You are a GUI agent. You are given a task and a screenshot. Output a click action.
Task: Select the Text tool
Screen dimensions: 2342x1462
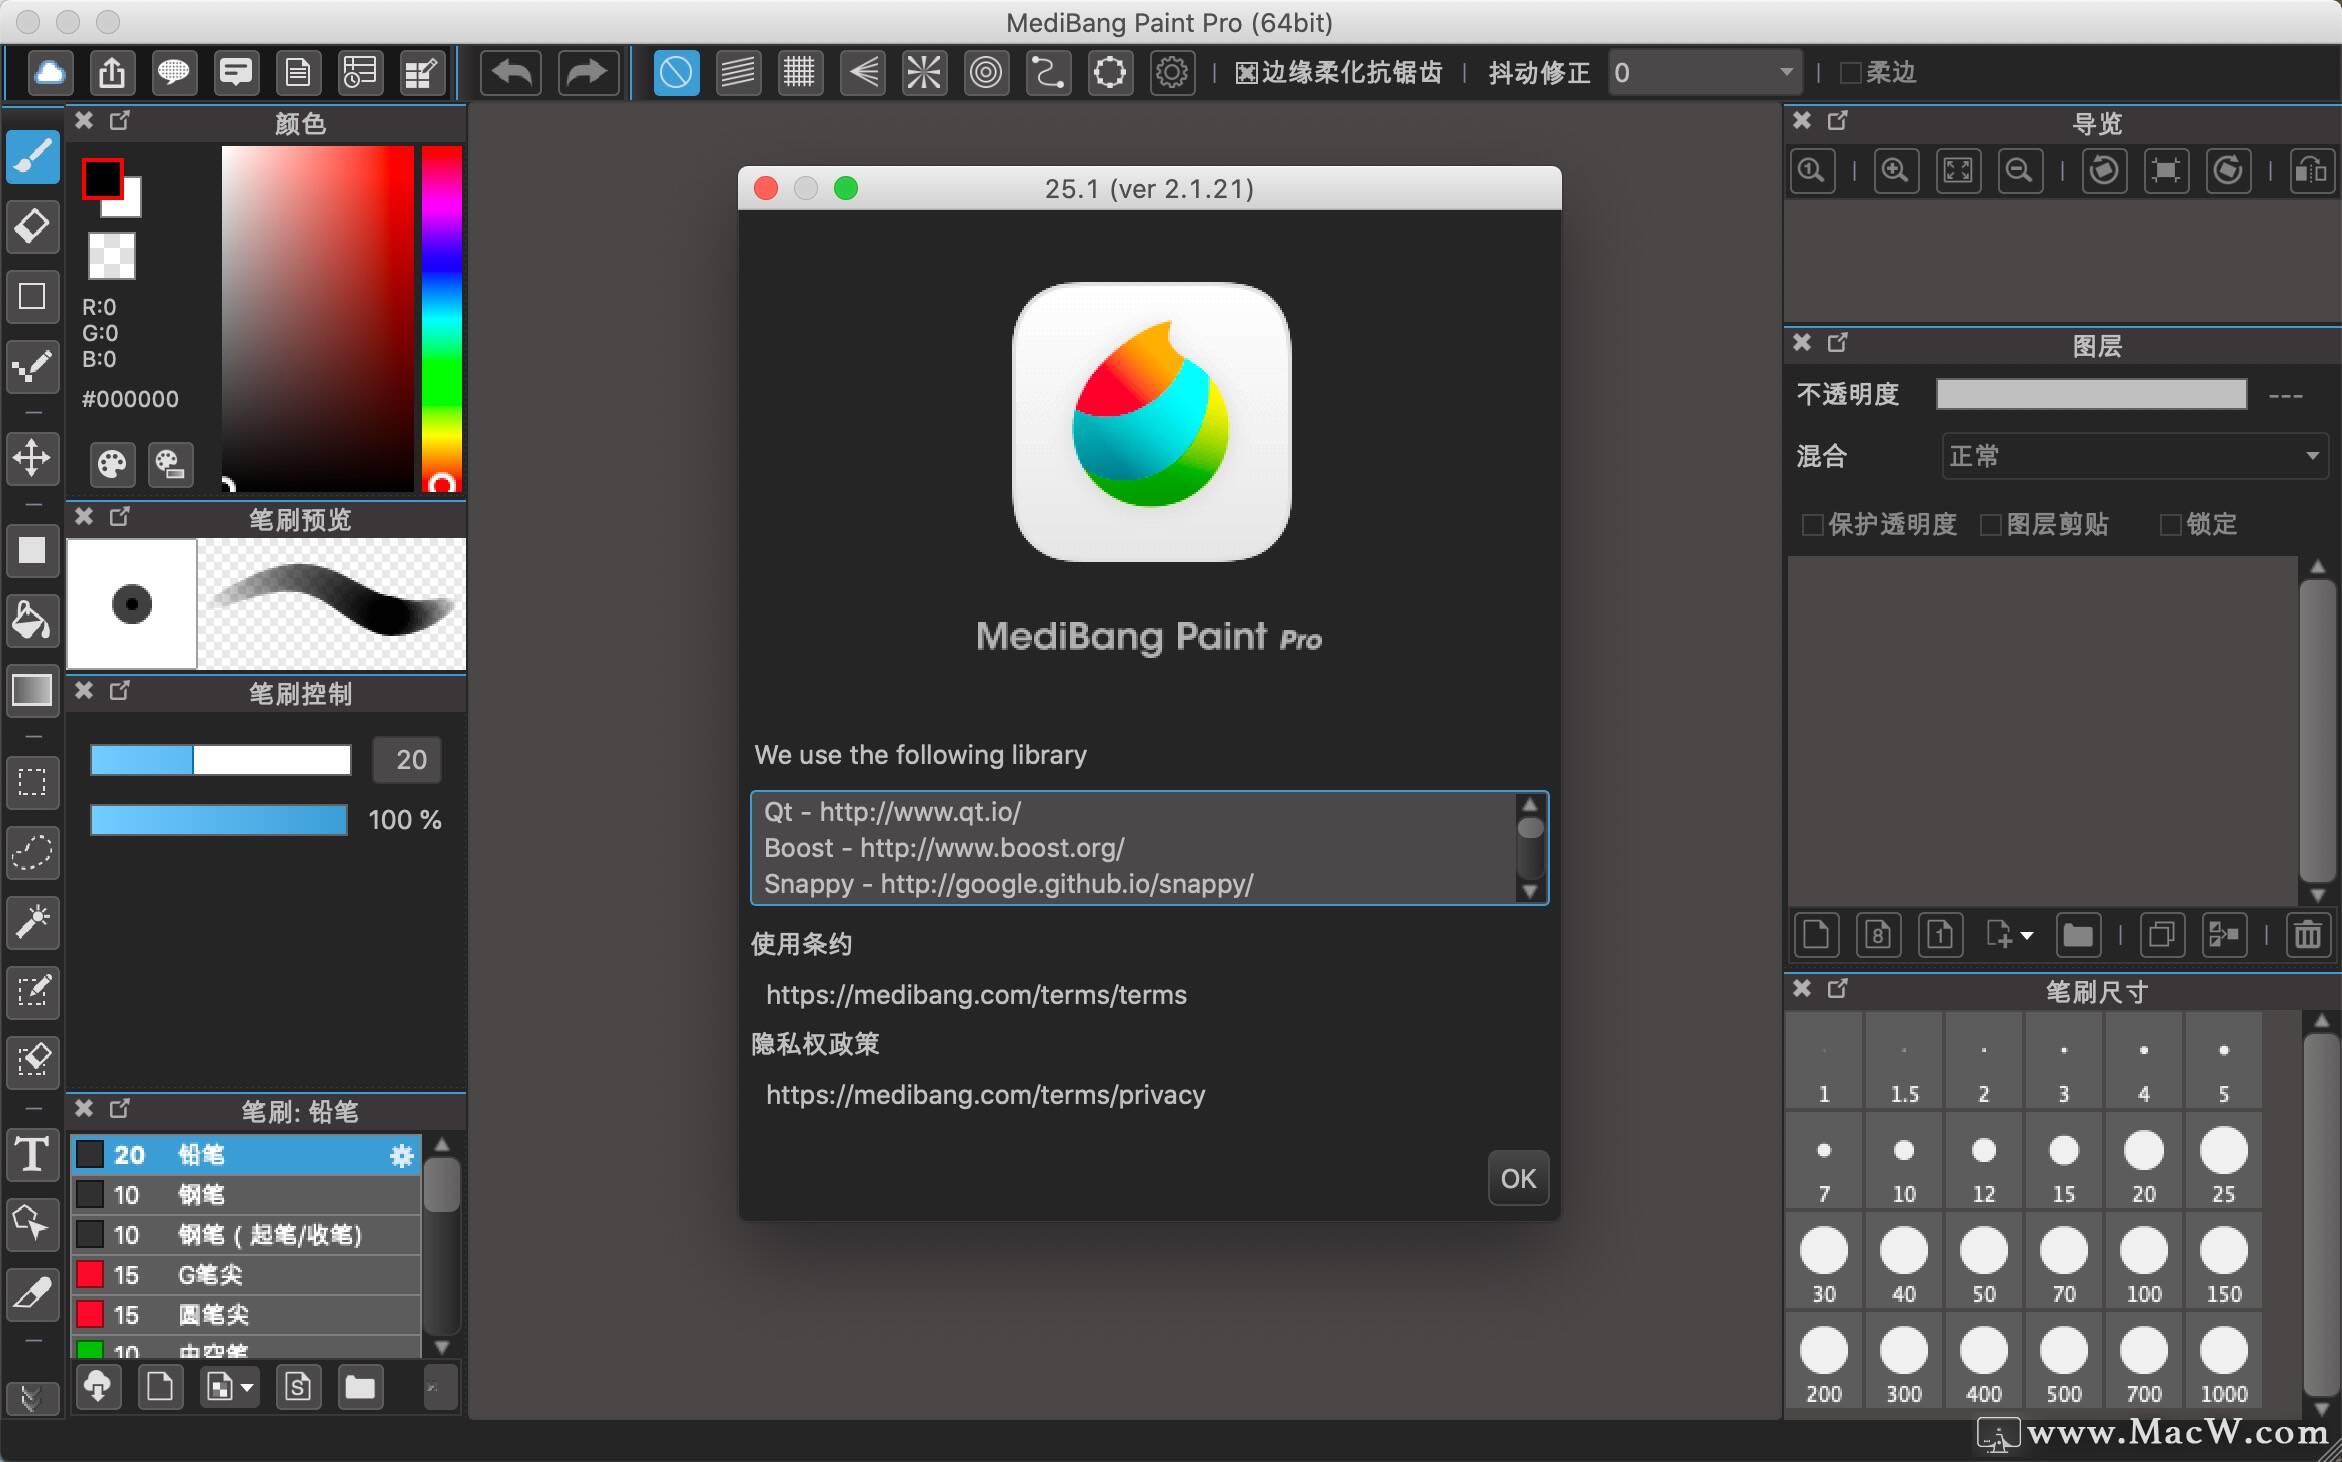(x=33, y=1154)
